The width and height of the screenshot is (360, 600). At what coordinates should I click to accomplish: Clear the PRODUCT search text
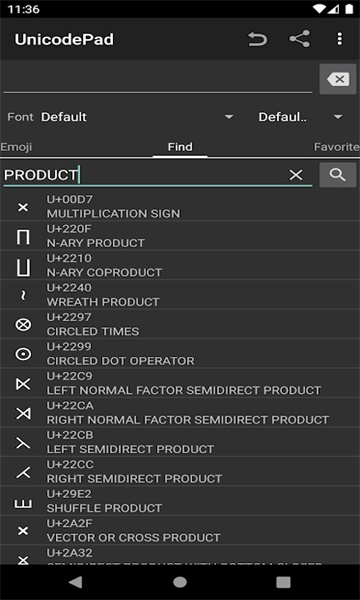pyautogui.click(x=296, y=175)
